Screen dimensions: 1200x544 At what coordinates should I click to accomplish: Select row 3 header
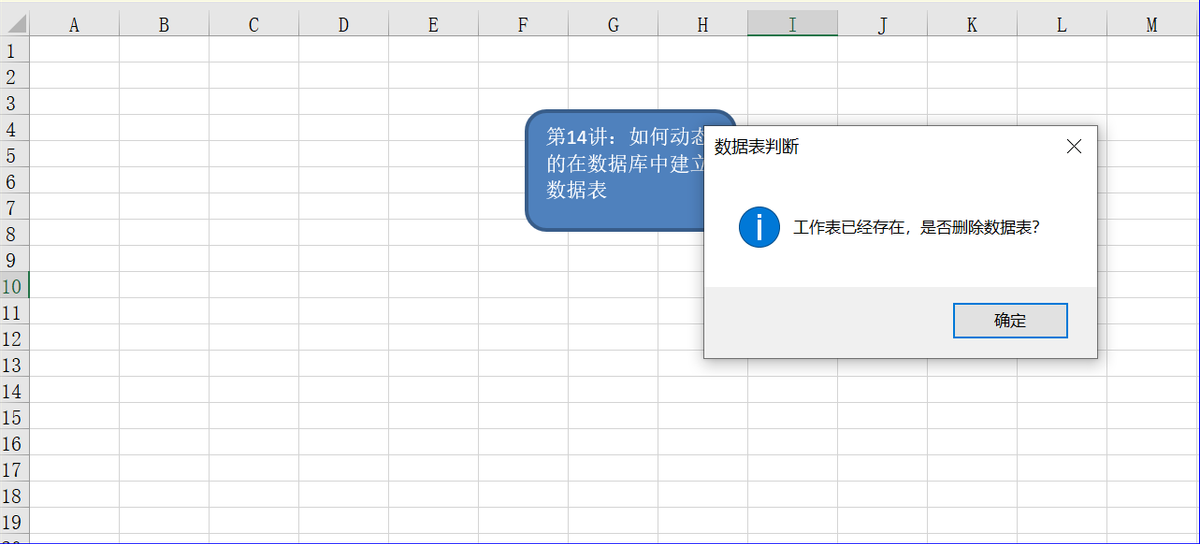pos(14,102)
